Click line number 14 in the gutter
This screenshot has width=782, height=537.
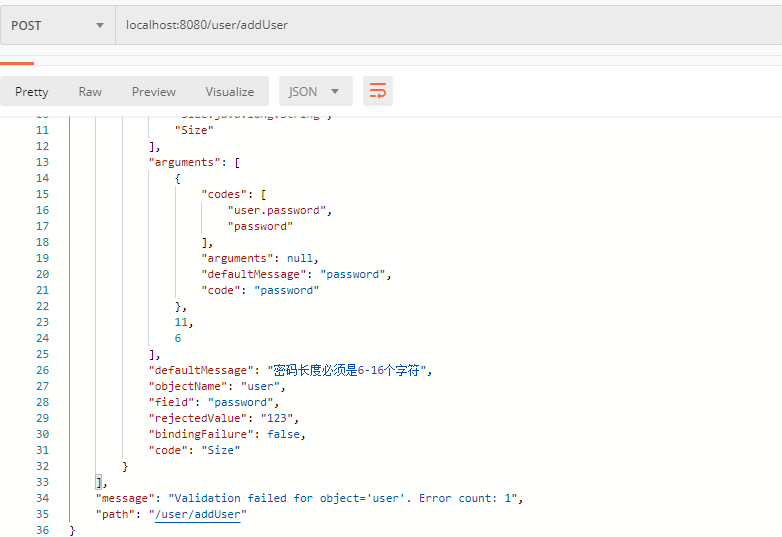coord(42,178)
